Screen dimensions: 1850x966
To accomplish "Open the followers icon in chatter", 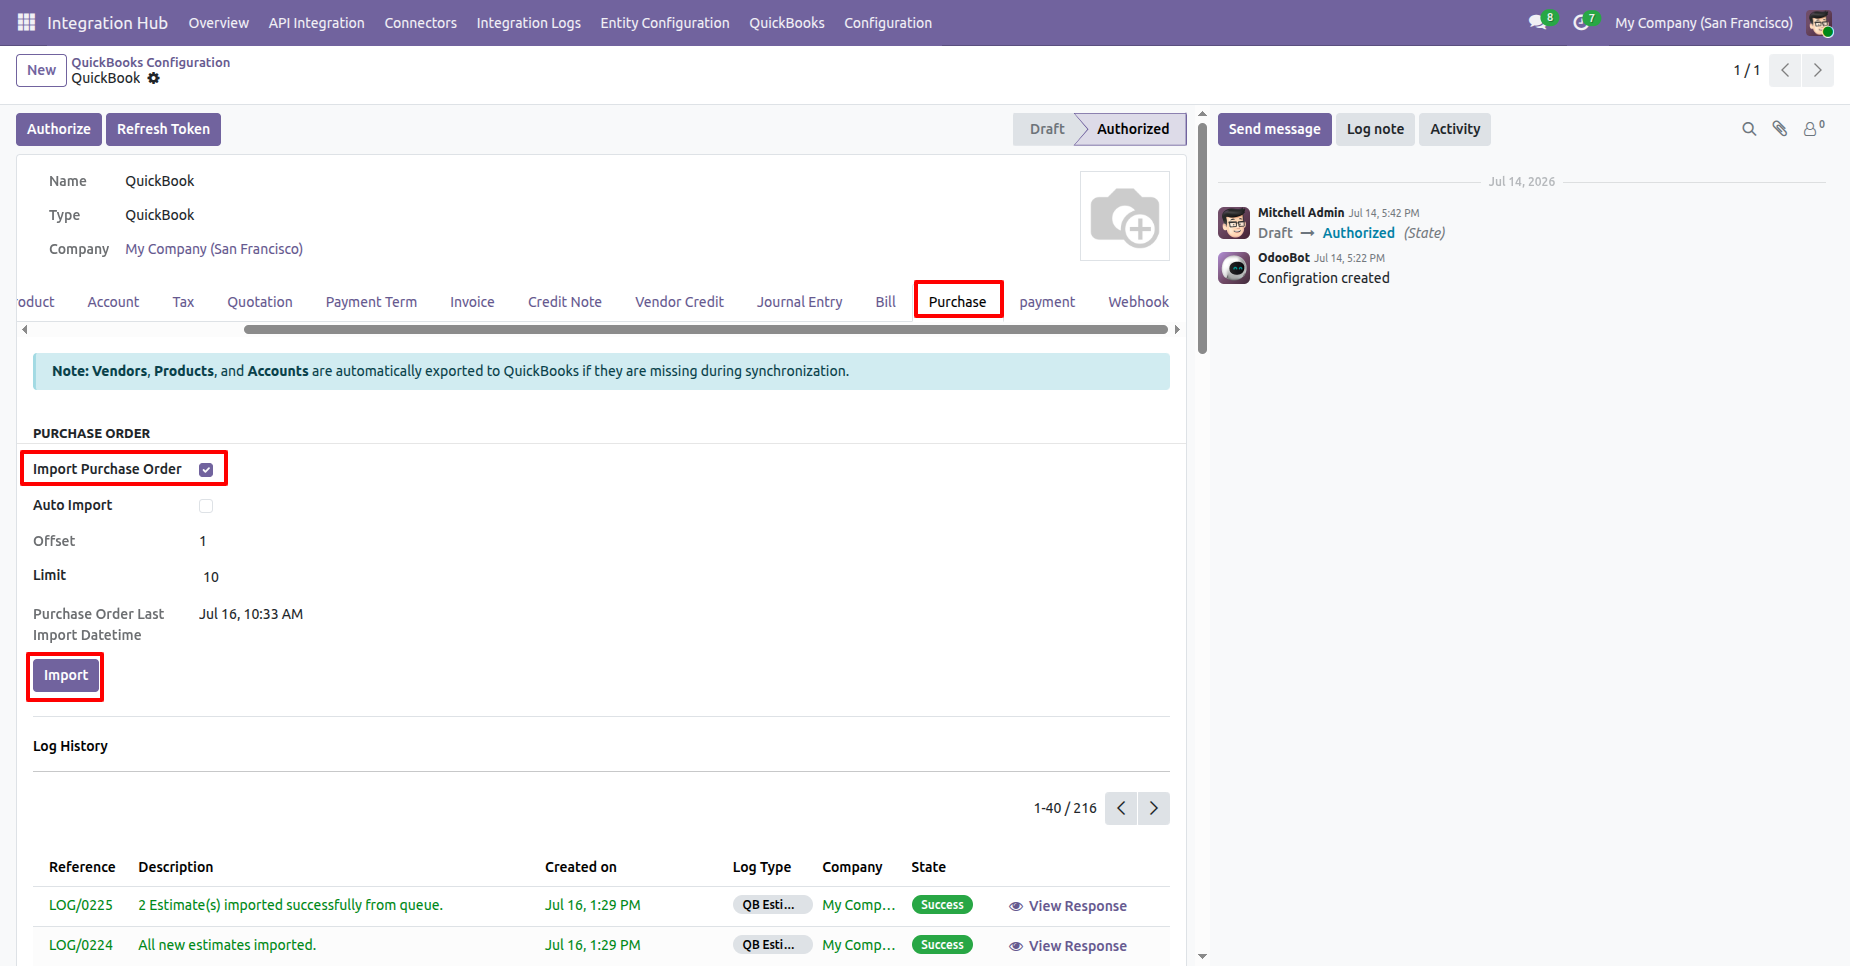I will (x=1813, y=129).
